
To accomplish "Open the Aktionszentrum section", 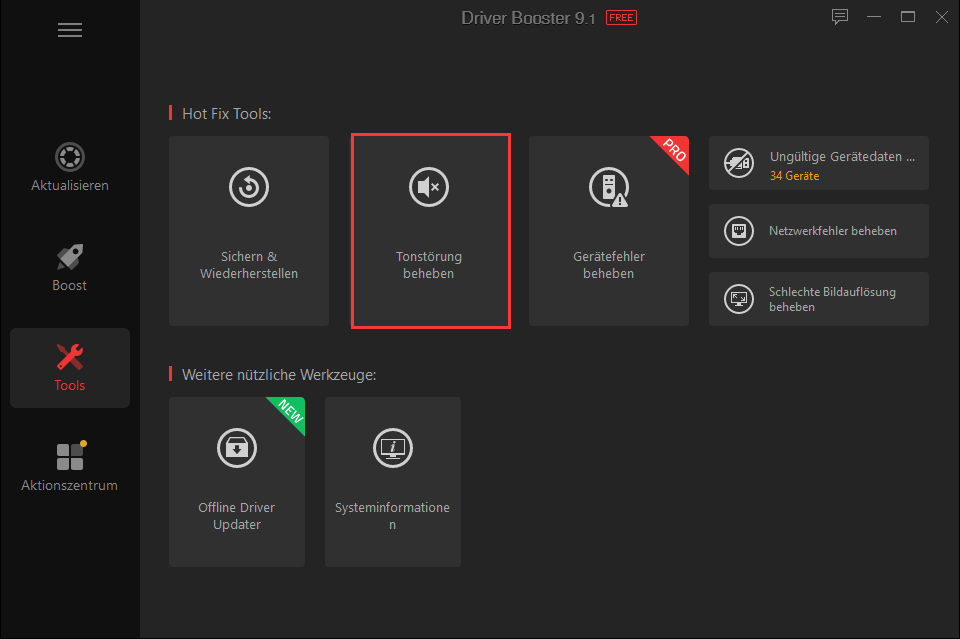I will 70,468.
